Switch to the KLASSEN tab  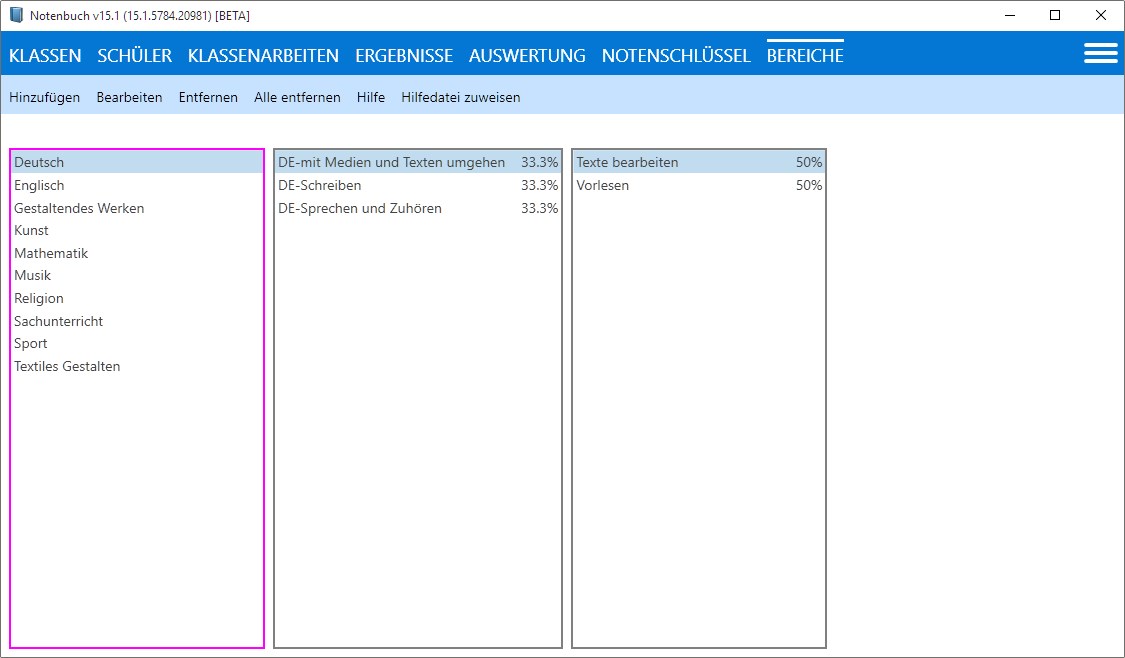click(x=45, y=56)
